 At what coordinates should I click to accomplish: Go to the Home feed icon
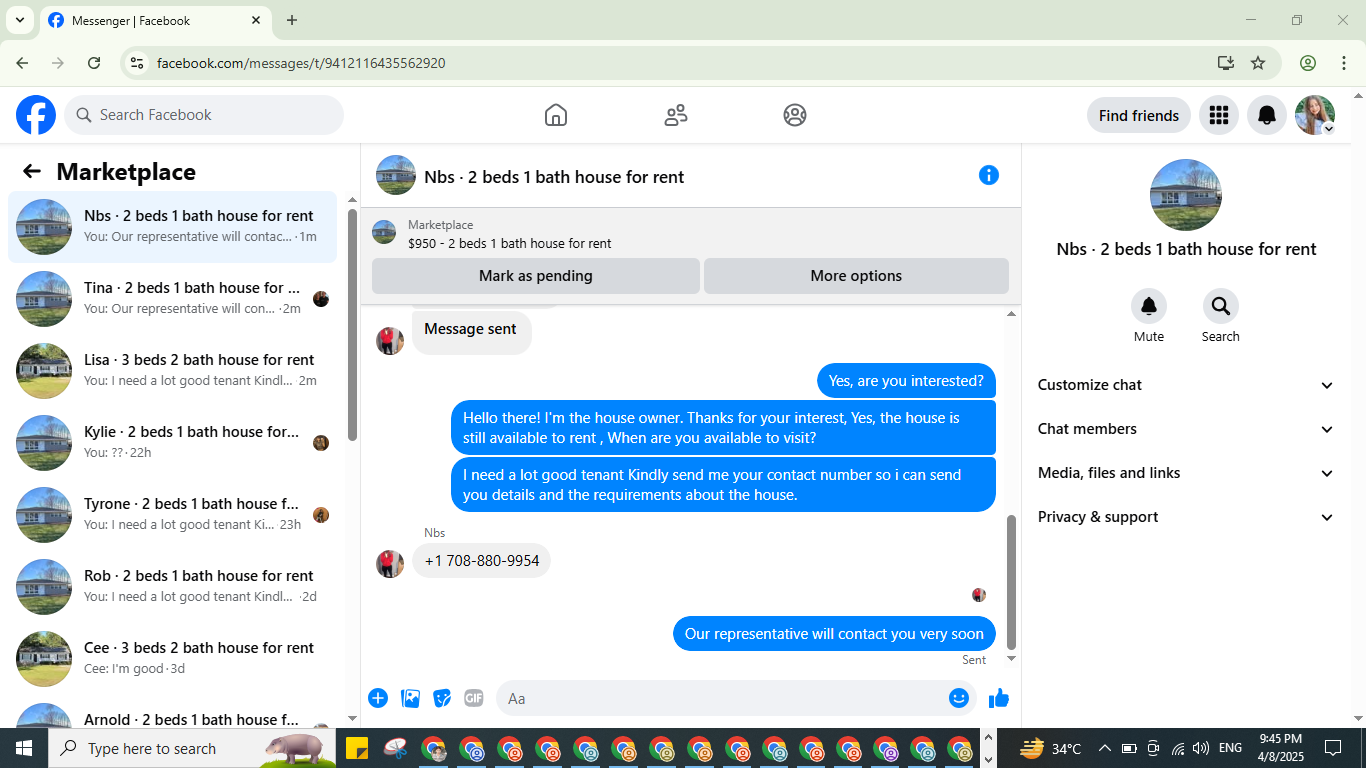556,115
